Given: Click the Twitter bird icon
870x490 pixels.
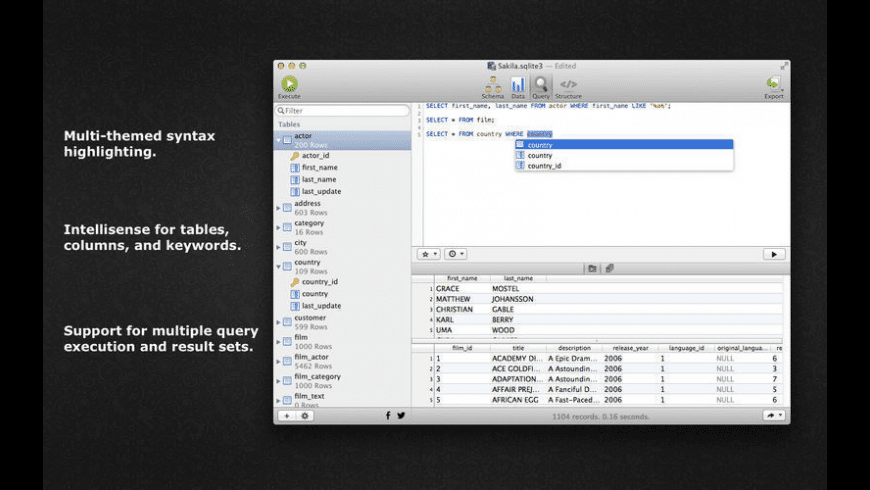Looking at the screenshot, I should [401, 415].
